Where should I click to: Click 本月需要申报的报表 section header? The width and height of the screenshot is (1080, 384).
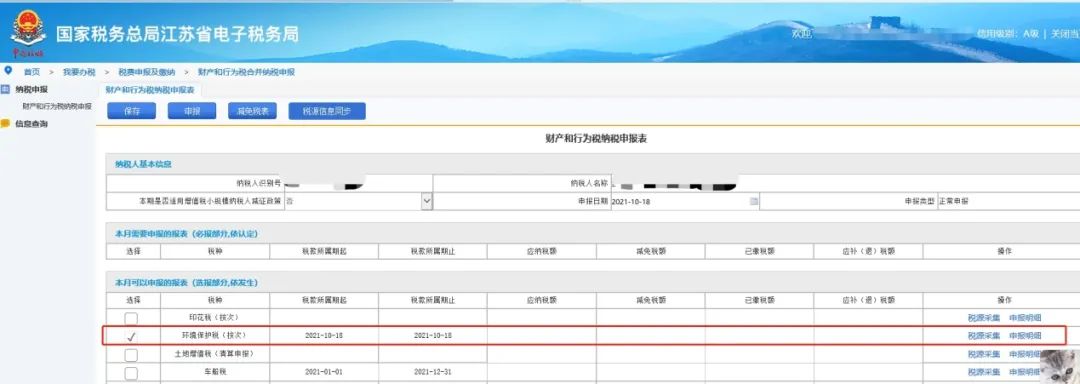coord(186,235)
